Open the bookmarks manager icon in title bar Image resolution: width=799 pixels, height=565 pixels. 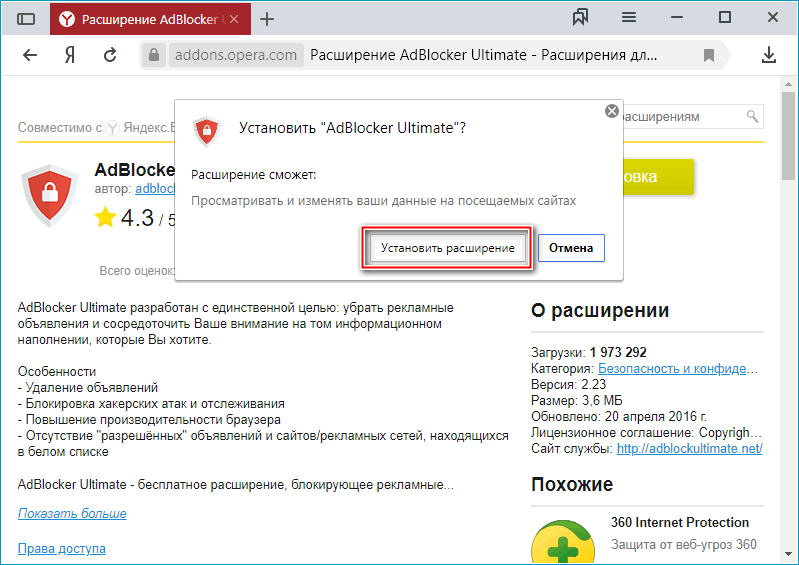point(580,18)
